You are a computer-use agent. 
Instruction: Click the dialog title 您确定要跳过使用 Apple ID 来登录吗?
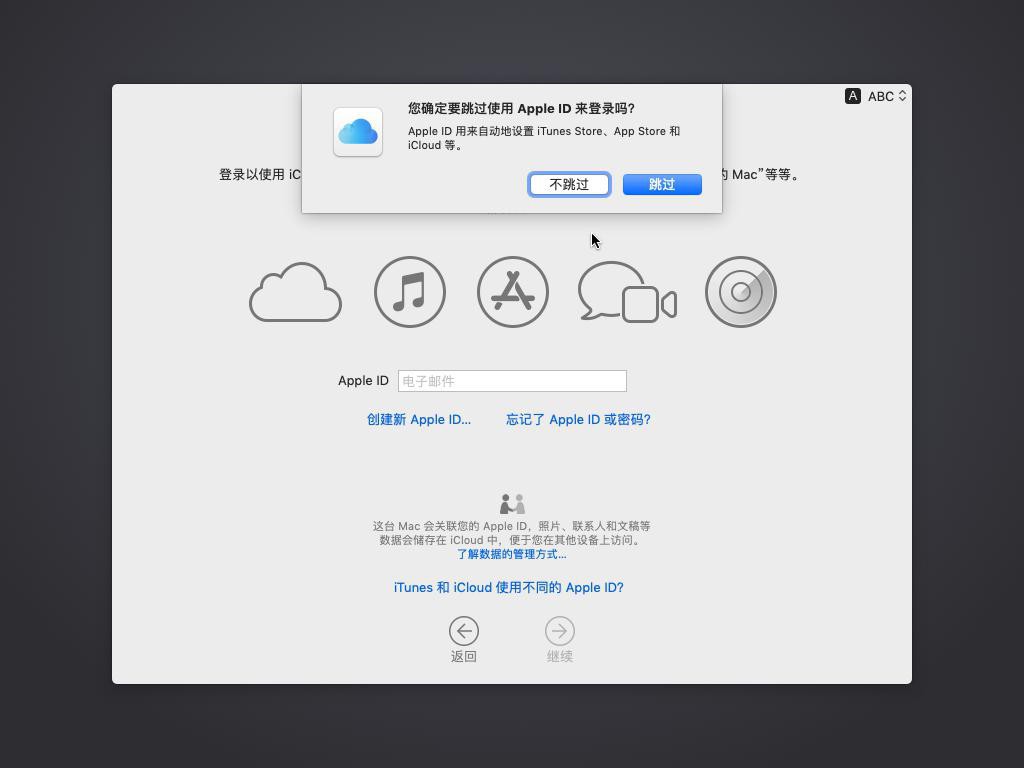(x=521, y=108)
